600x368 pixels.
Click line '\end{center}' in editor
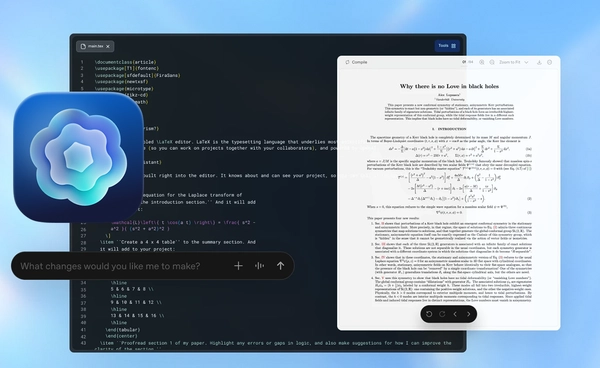tap(121, 336)
